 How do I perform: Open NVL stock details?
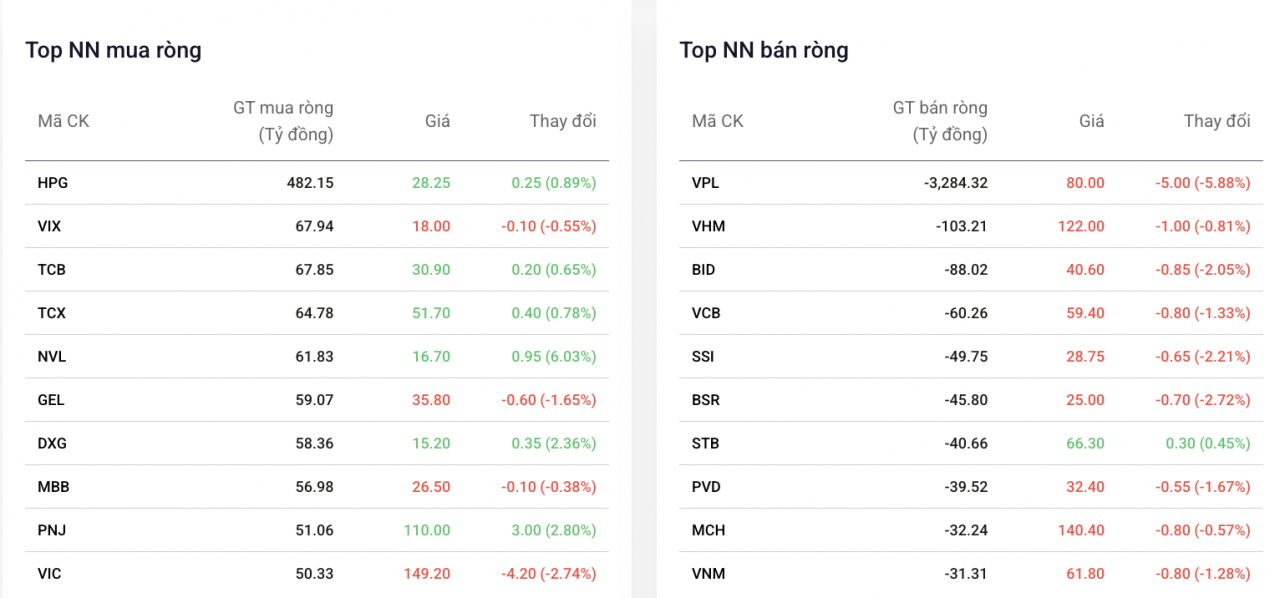tap(52, 357)
